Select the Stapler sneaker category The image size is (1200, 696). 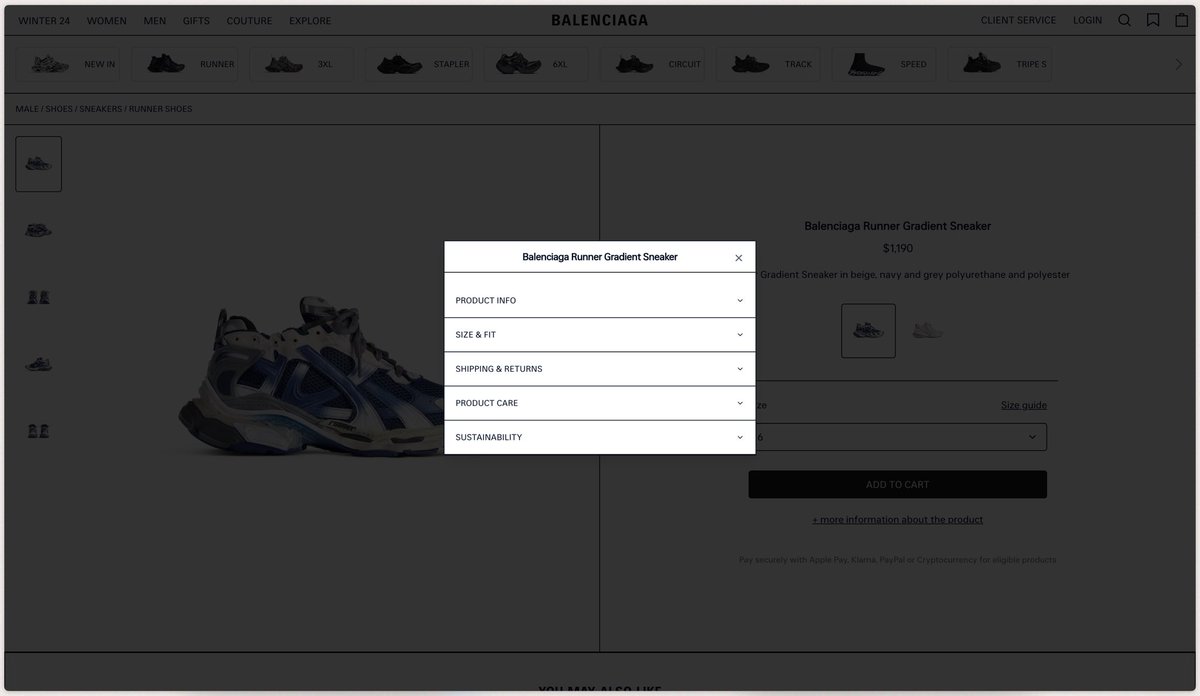point(419,64)
